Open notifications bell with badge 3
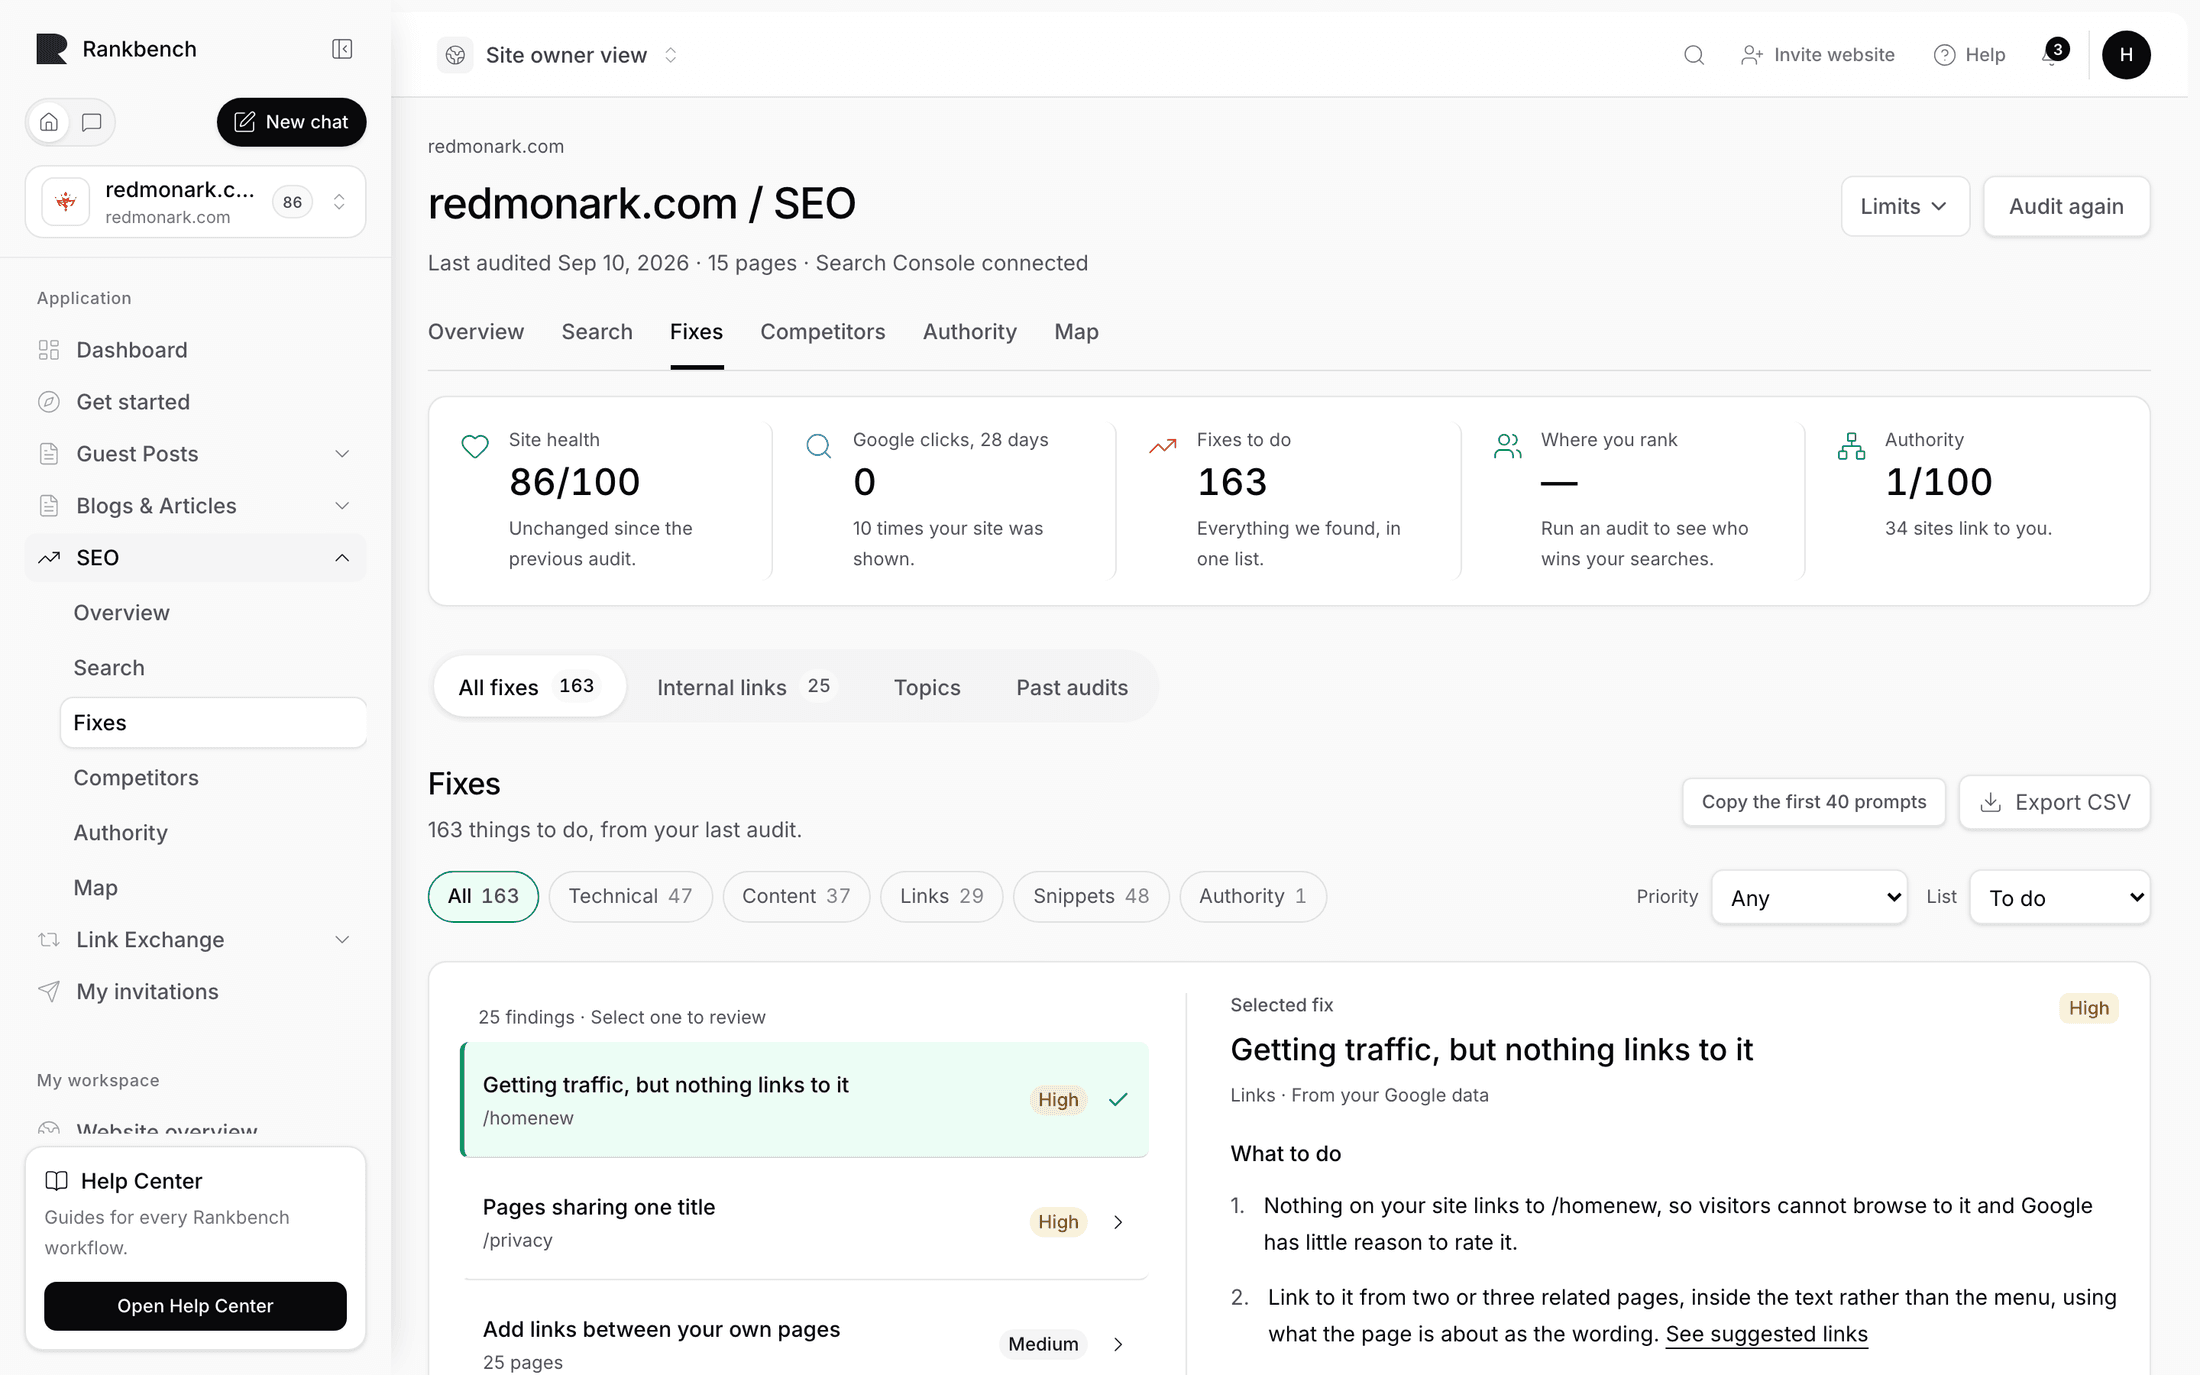The image size is (2200, 1375). point(2053,54)
